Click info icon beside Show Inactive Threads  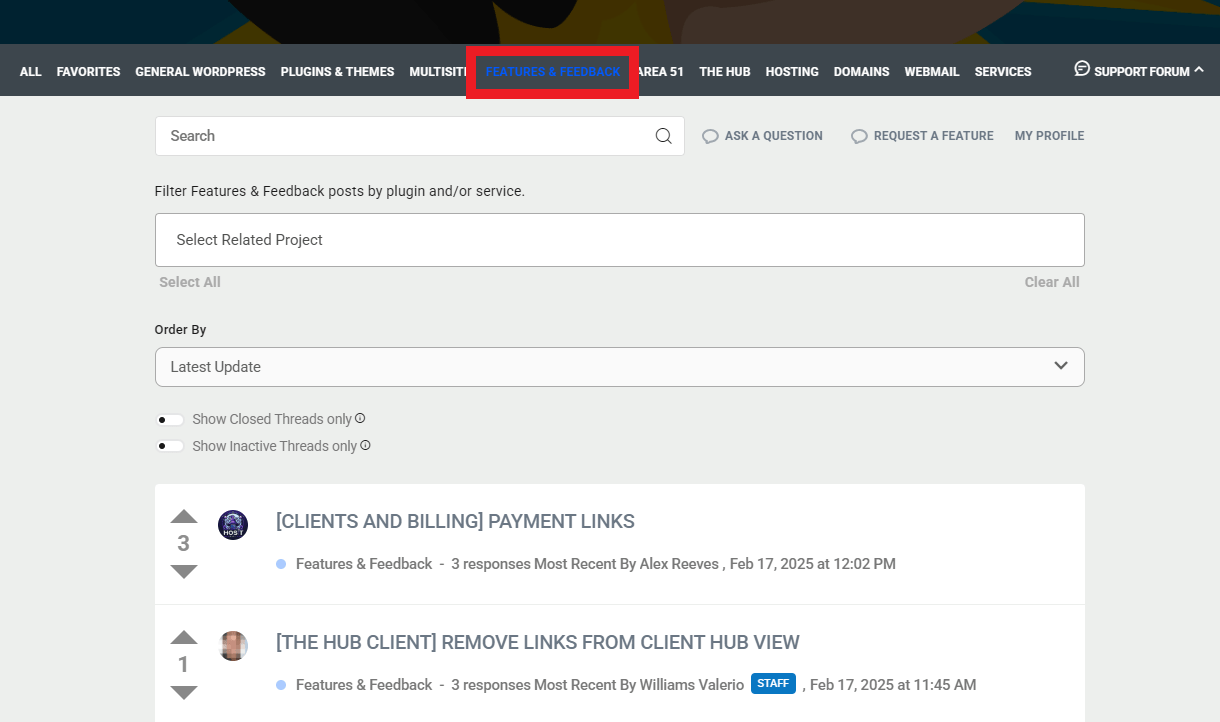click(x=365, y=446)
